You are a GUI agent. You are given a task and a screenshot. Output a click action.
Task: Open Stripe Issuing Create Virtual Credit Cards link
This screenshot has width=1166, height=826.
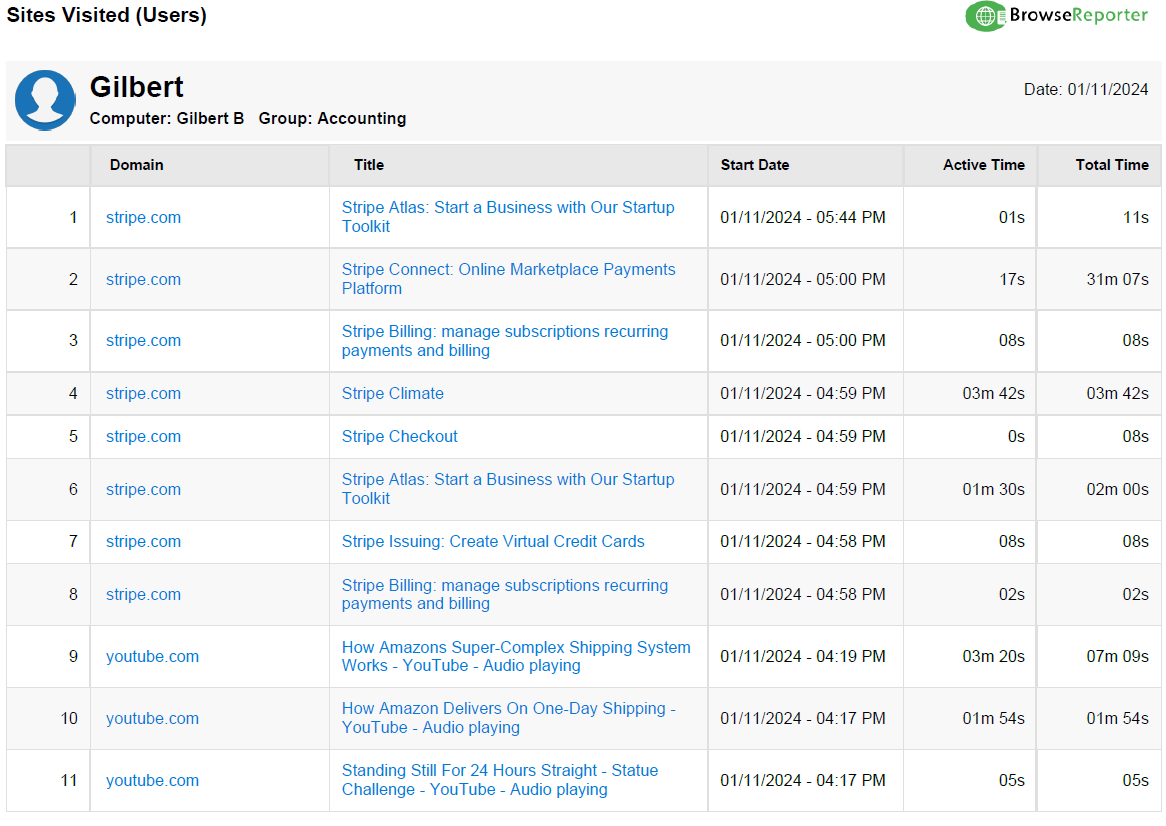click(493, 541)
